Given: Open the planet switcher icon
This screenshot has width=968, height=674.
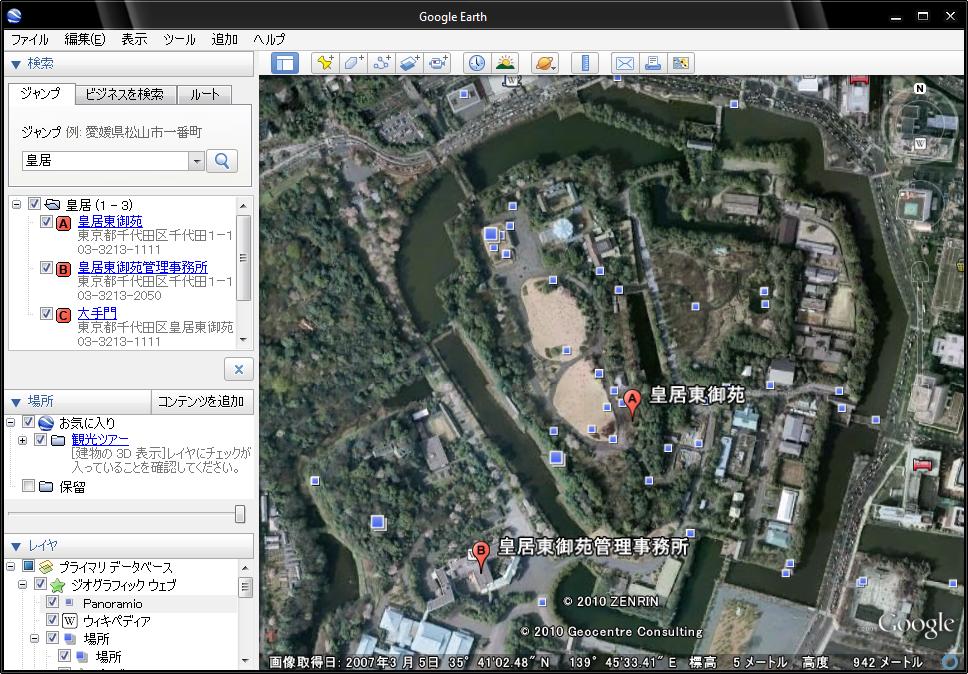Looking at the screenshot, I should (x=545, y=63).
